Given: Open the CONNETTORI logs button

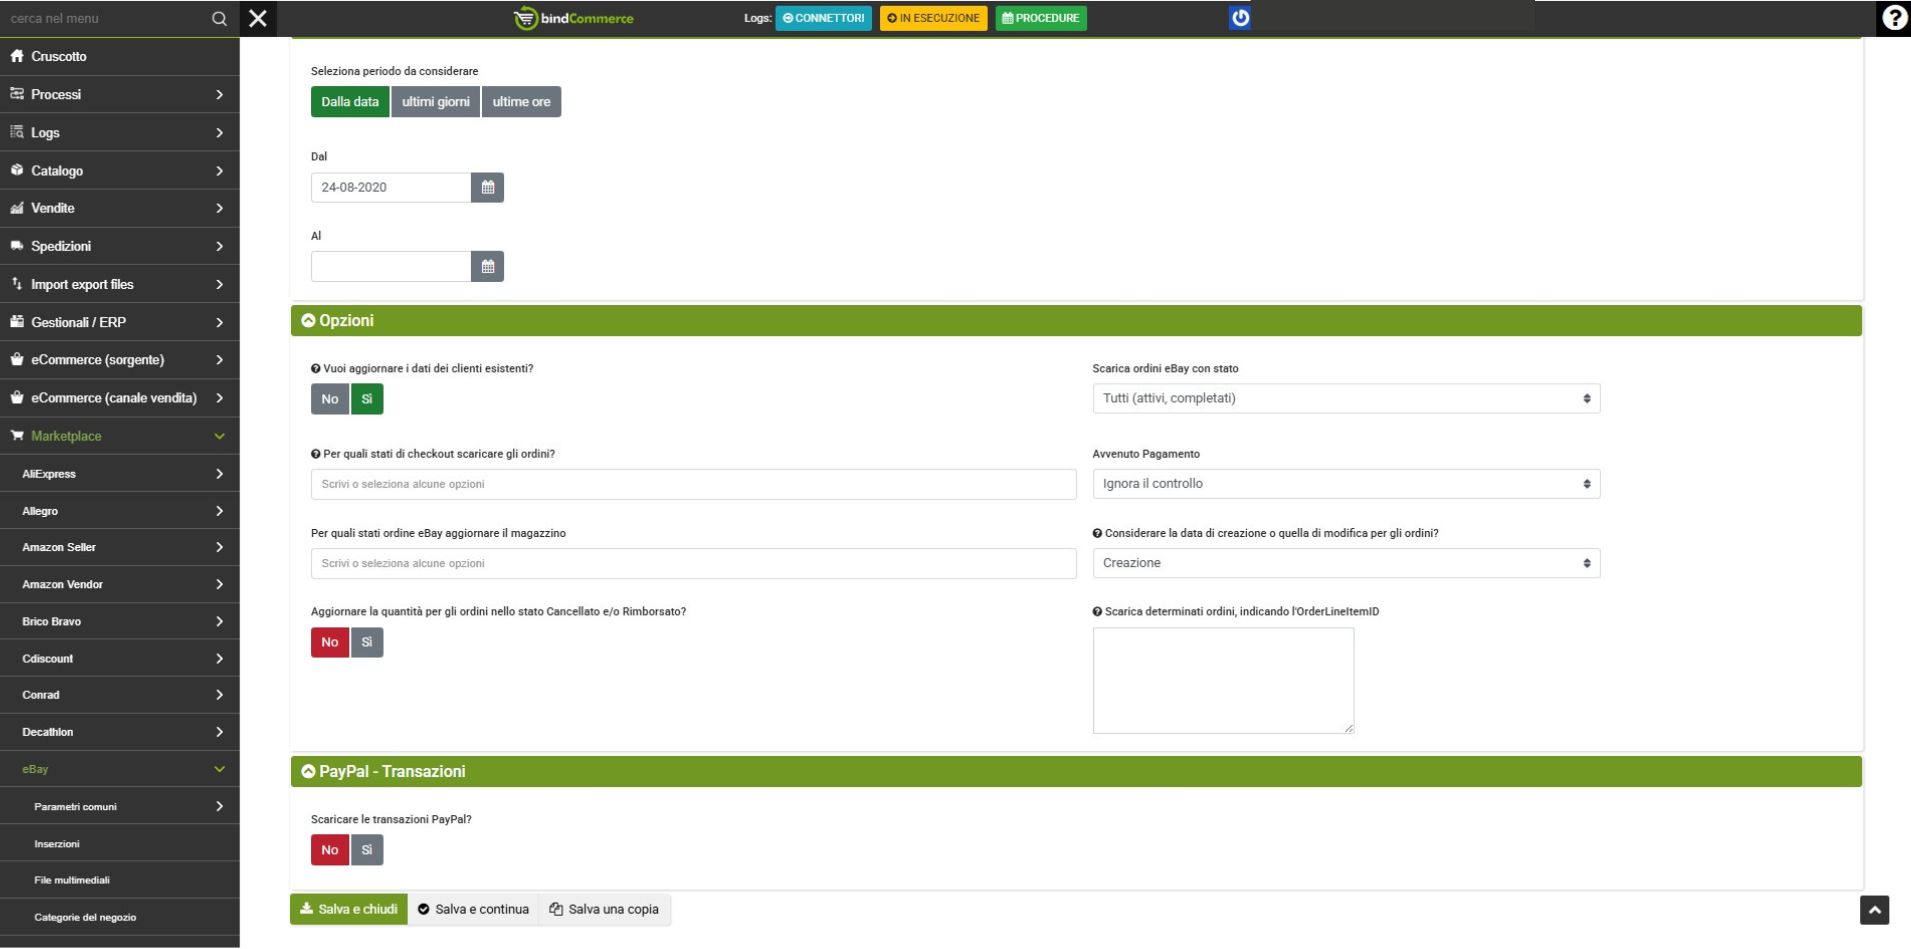Looking at the screenshot, I should 823,18.
